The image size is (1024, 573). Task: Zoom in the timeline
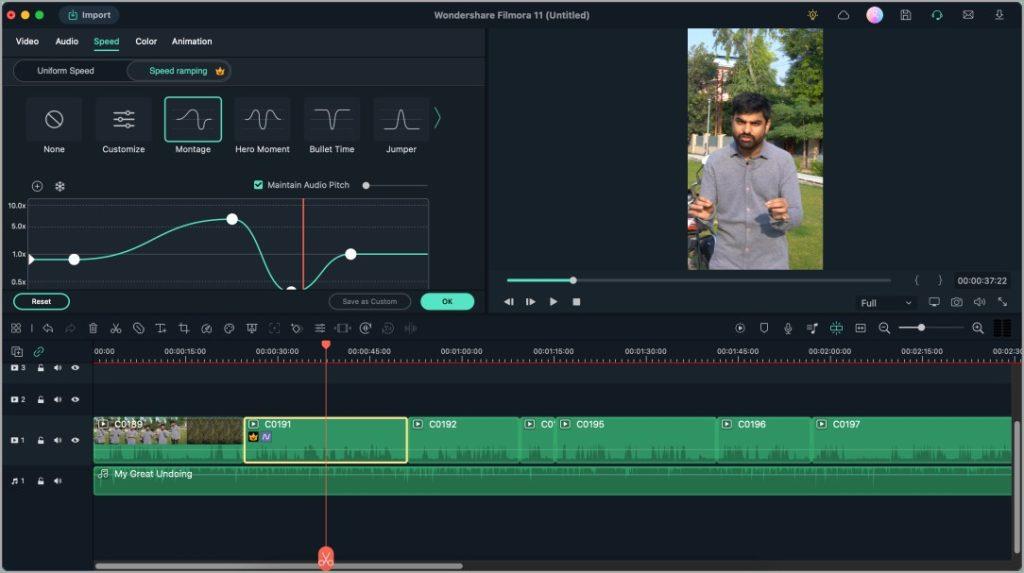click(978, 328)
